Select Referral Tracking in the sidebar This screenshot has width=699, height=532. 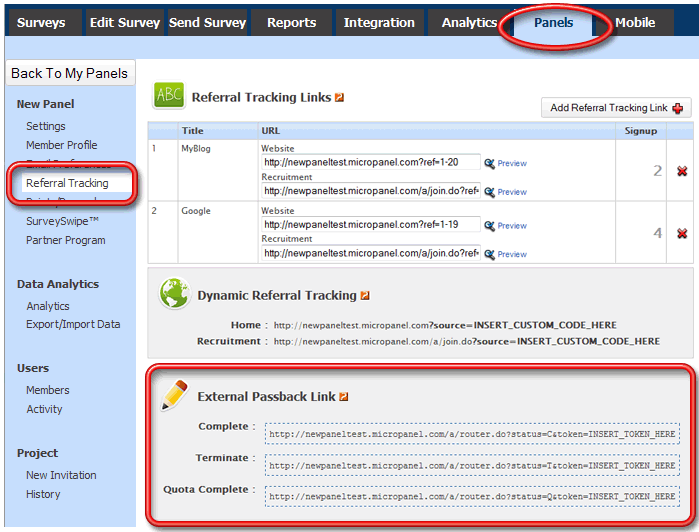click(x=67, y=183)
